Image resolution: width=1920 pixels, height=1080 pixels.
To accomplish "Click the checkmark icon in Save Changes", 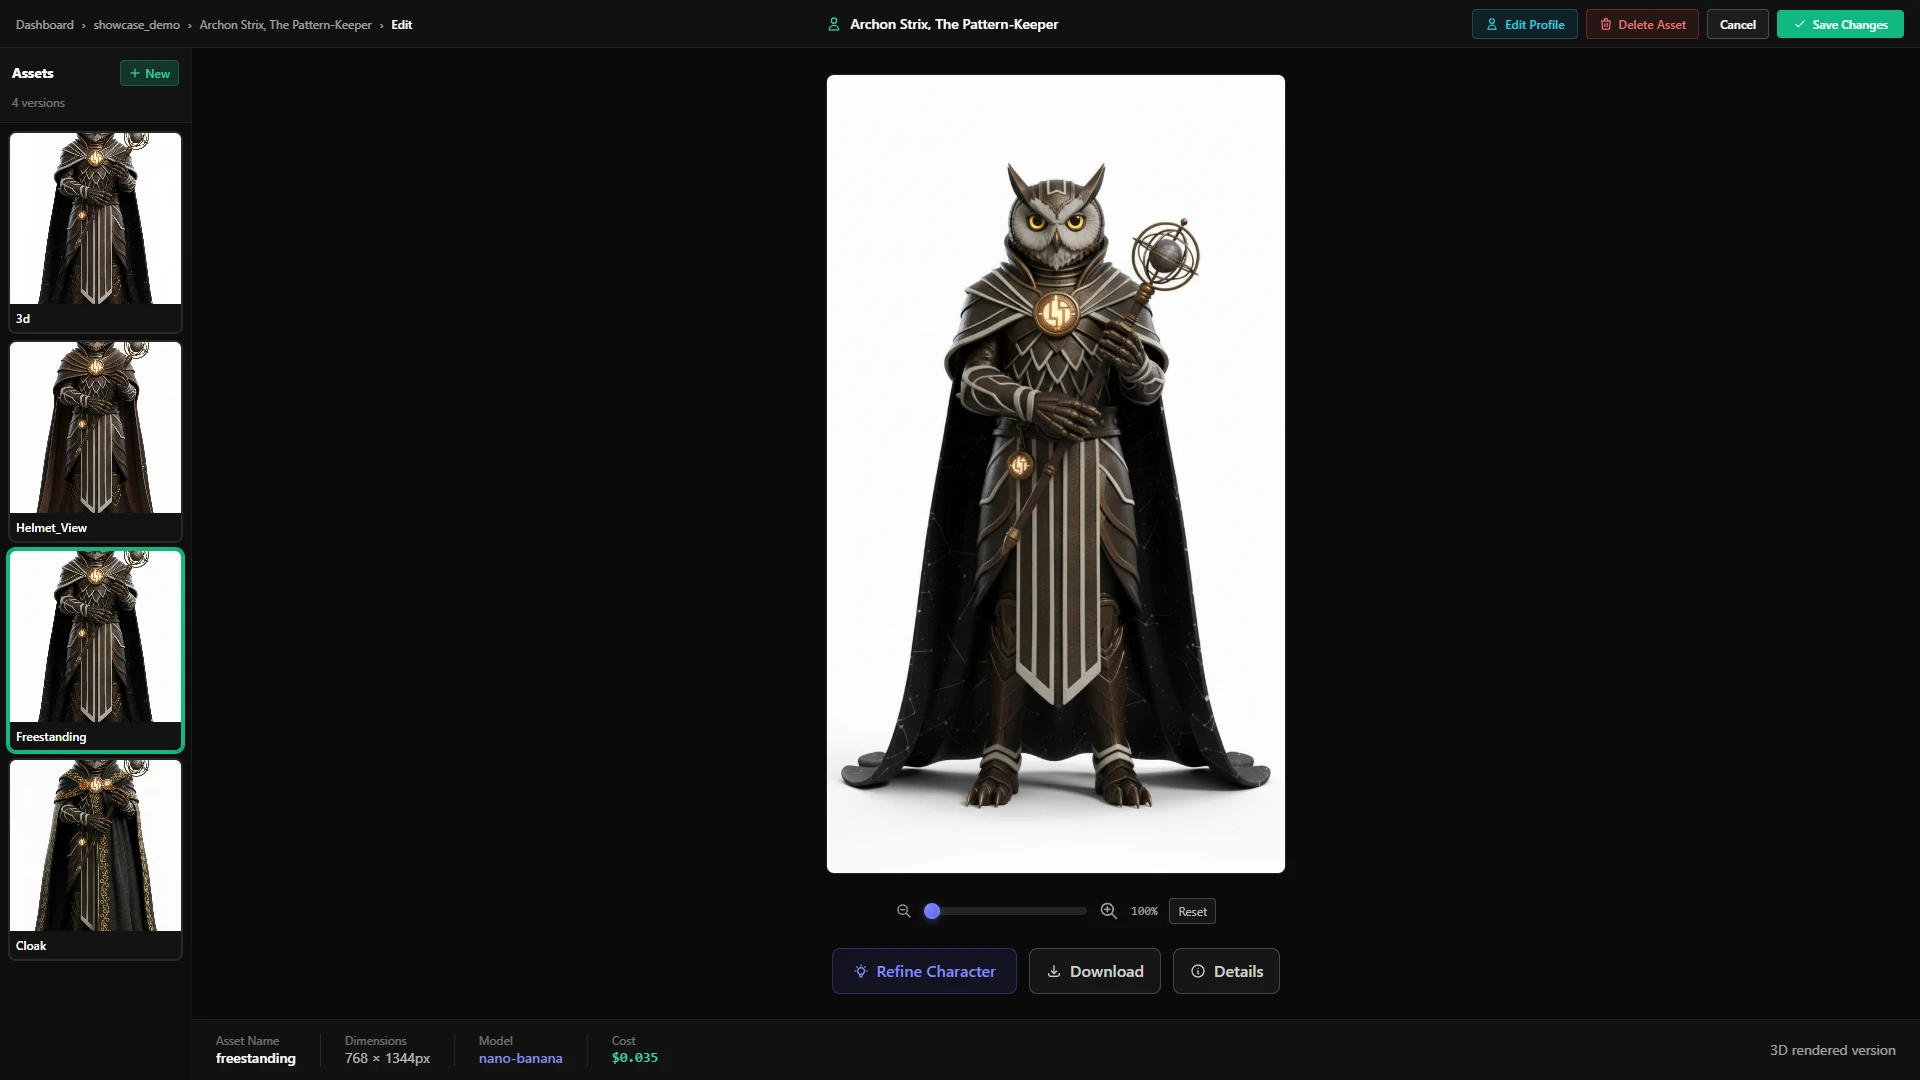I will click(1799, 25).
